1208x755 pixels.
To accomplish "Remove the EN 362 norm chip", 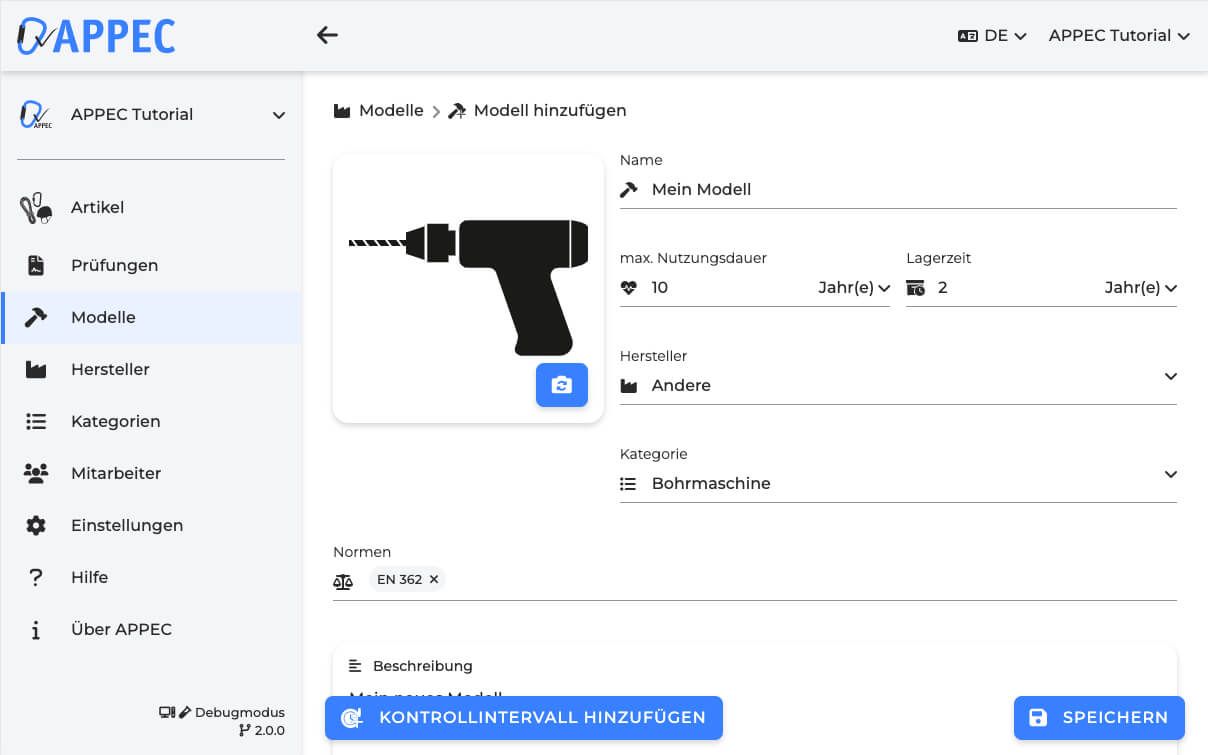I will (x=434, y=579).
